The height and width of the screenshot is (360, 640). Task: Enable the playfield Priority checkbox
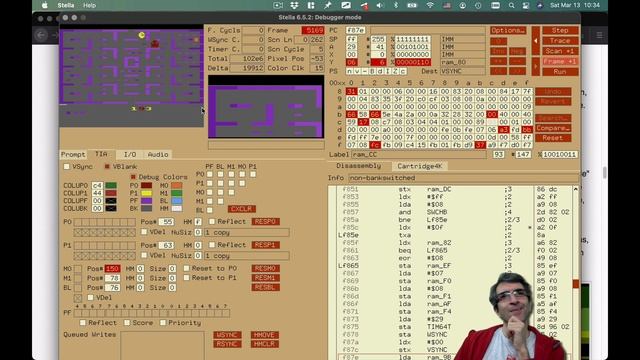click(x=163, y=322)
